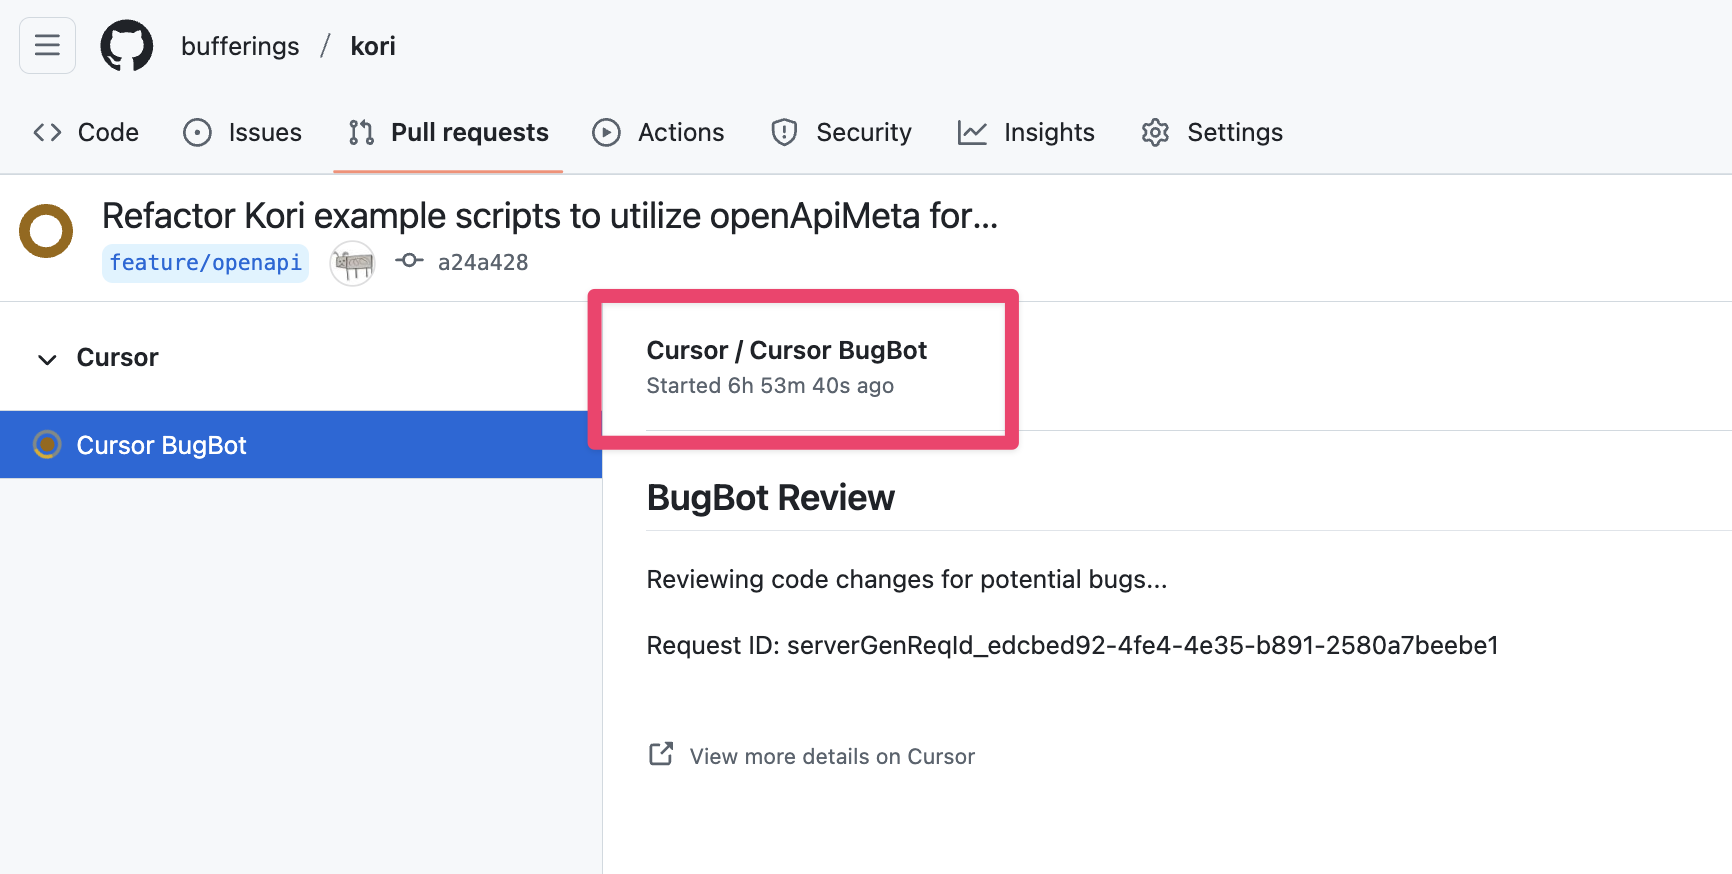Open the author avatar thumbnail
The width and height of the screenshot is (1732, 874).
tap(353, 263)
